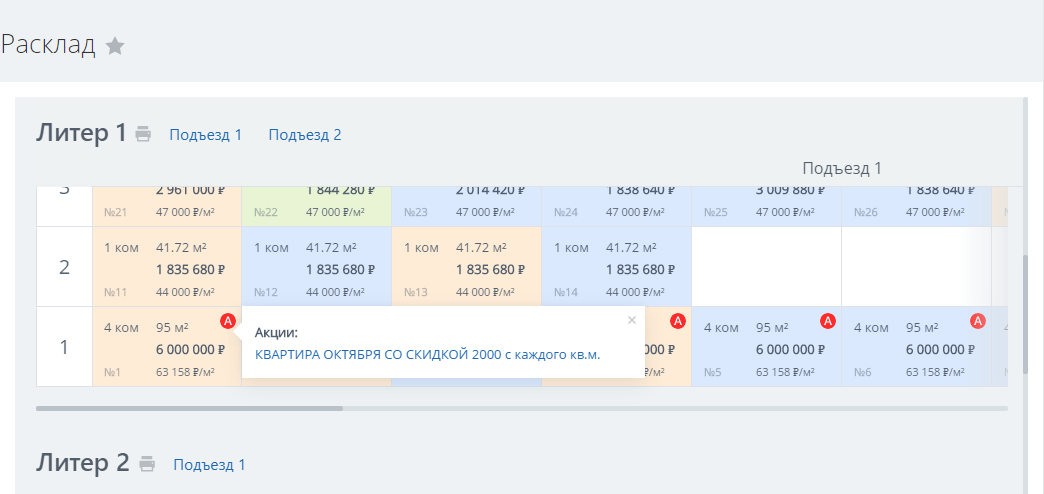Click the favorite star next to Расклад
Image resolution: width=1044 pixels, height=494 pixels.
[115, 46]
